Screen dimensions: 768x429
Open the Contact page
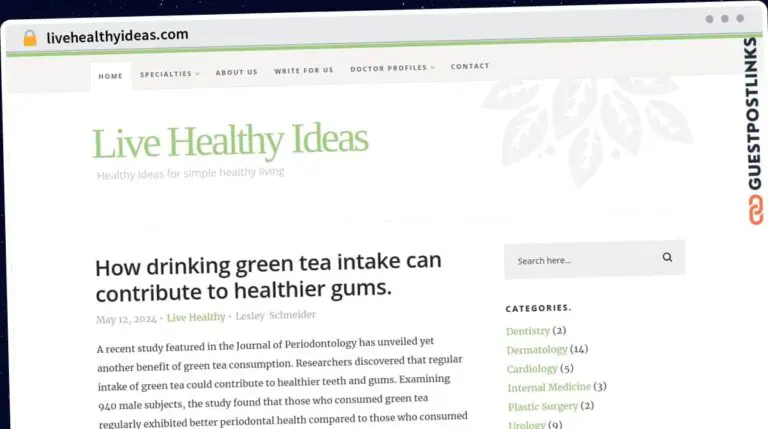(x=470, y=67)
